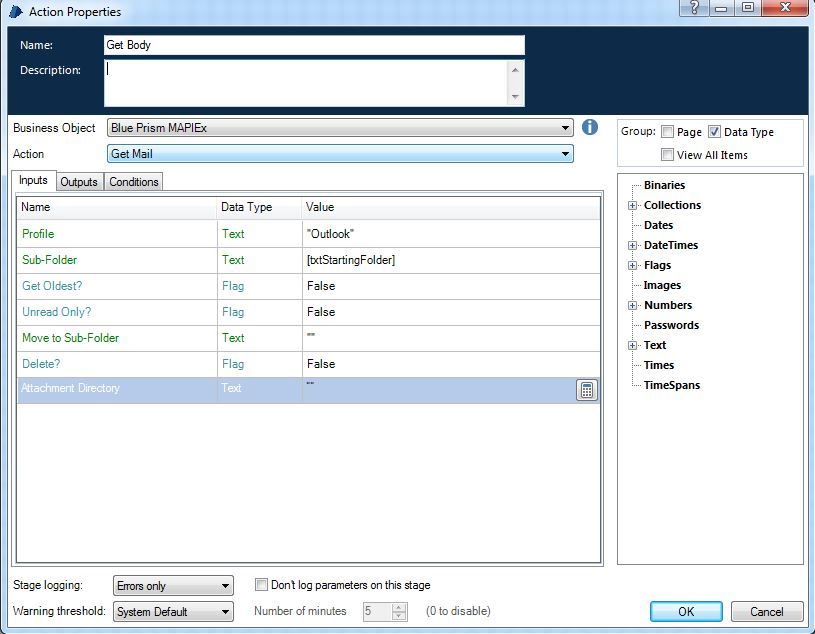The width and height of the screenshot is (815, 634).
Task: Click the Name field containing Get Body
Action: [314, 45]
